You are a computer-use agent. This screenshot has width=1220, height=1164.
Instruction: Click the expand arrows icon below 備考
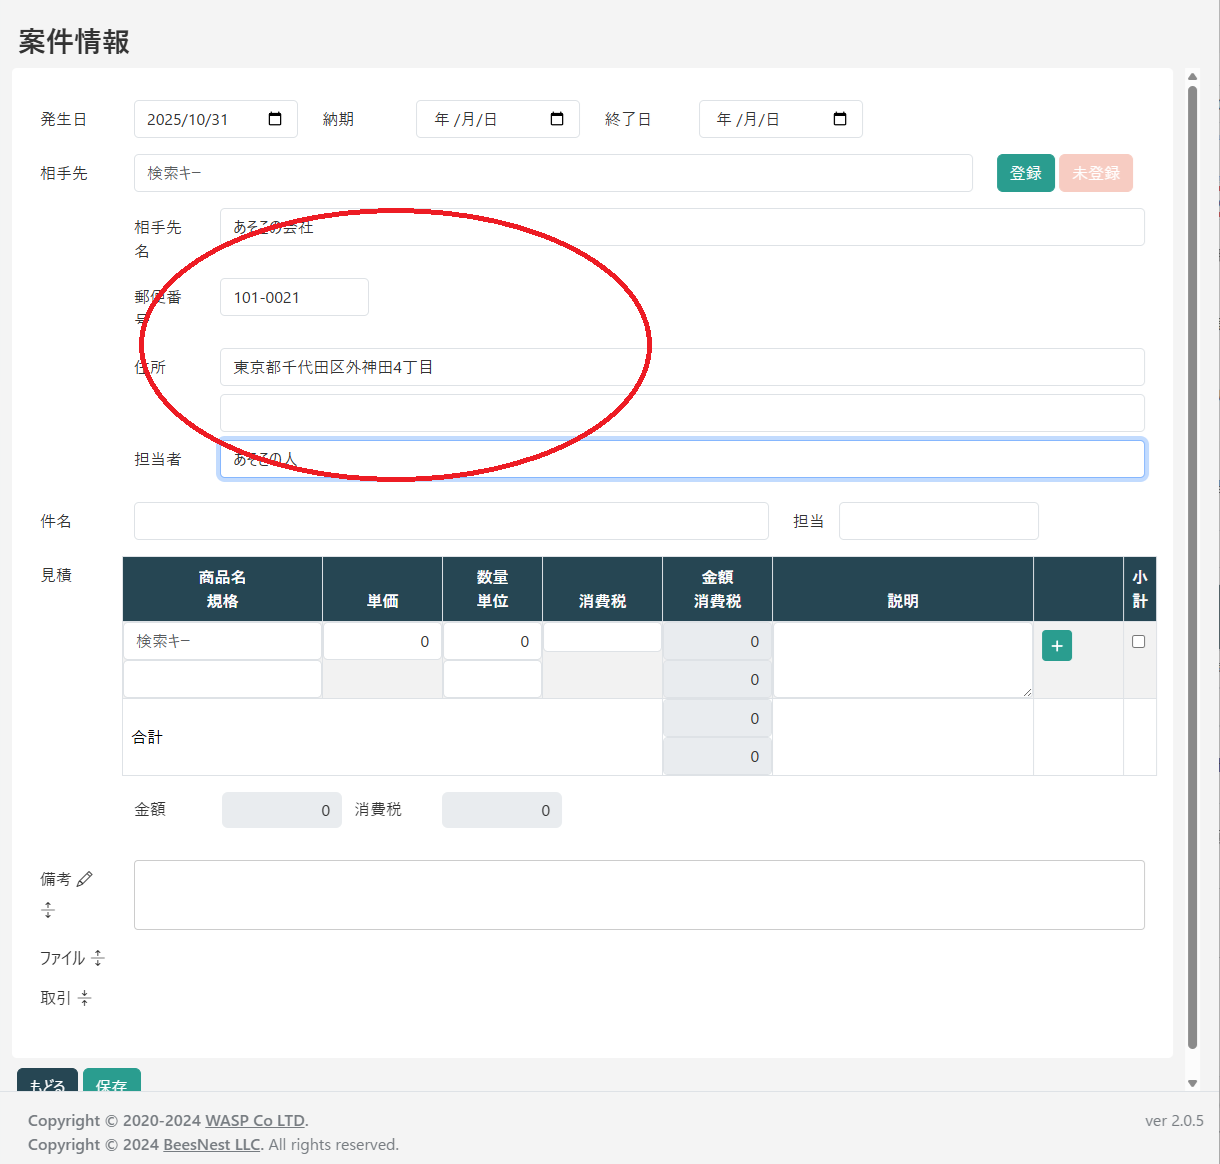48,910
